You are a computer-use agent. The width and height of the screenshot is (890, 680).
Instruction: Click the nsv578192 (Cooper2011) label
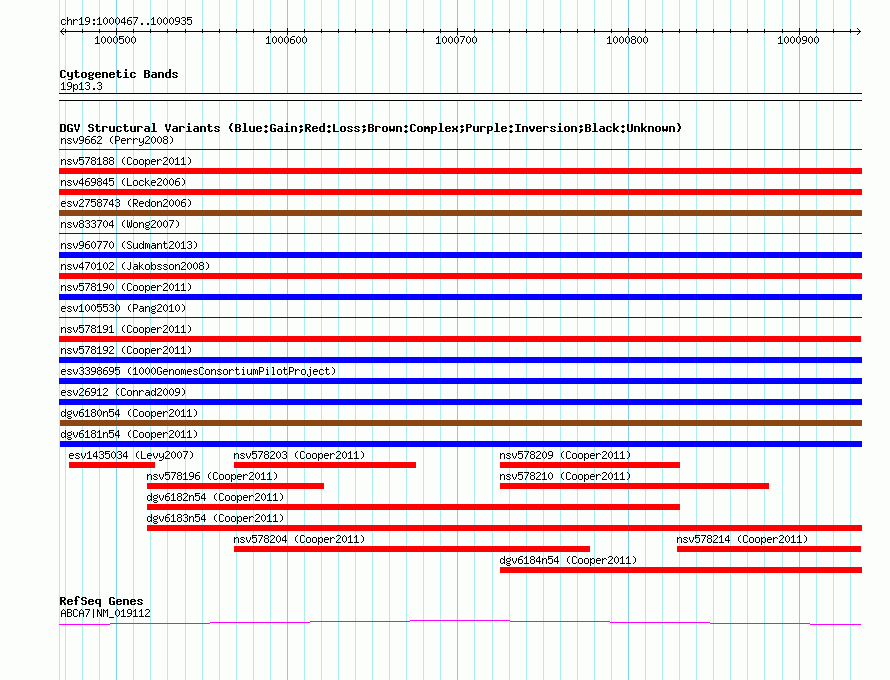[126, 350]
